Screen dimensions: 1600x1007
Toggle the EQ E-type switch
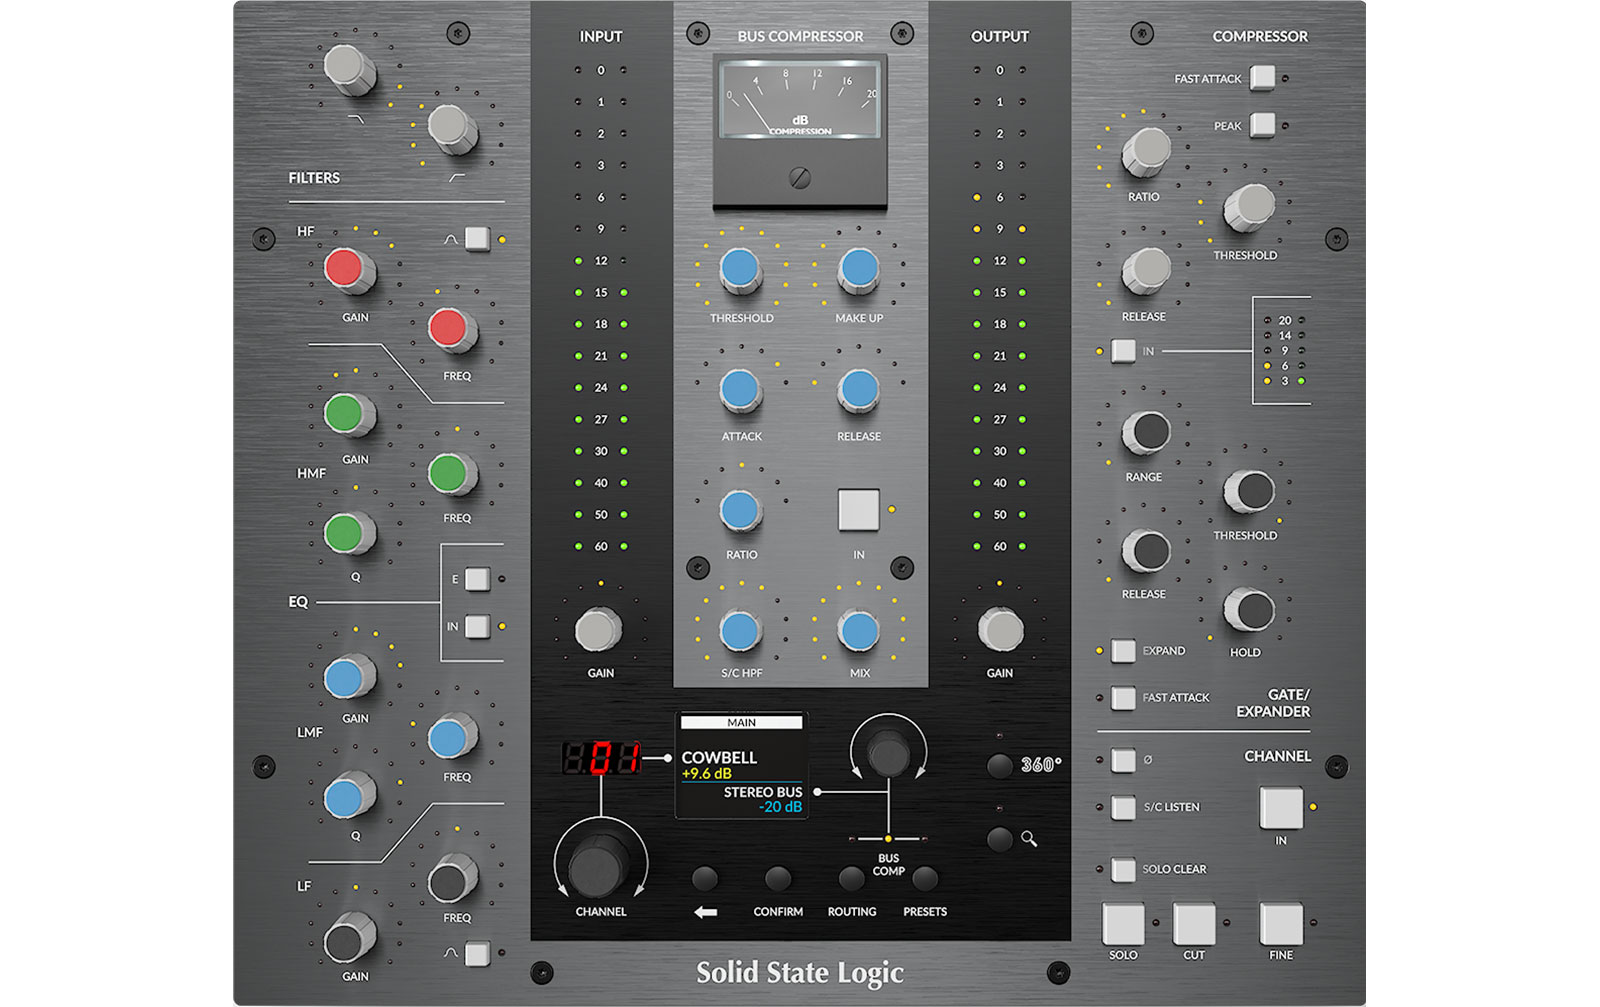(x=477, y=579)
